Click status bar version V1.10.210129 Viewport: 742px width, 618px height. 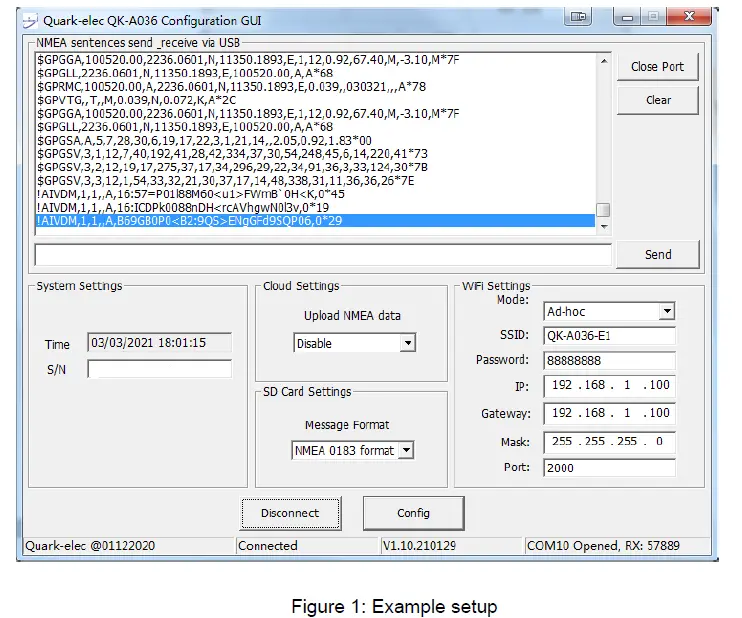[x=419, y=546]
